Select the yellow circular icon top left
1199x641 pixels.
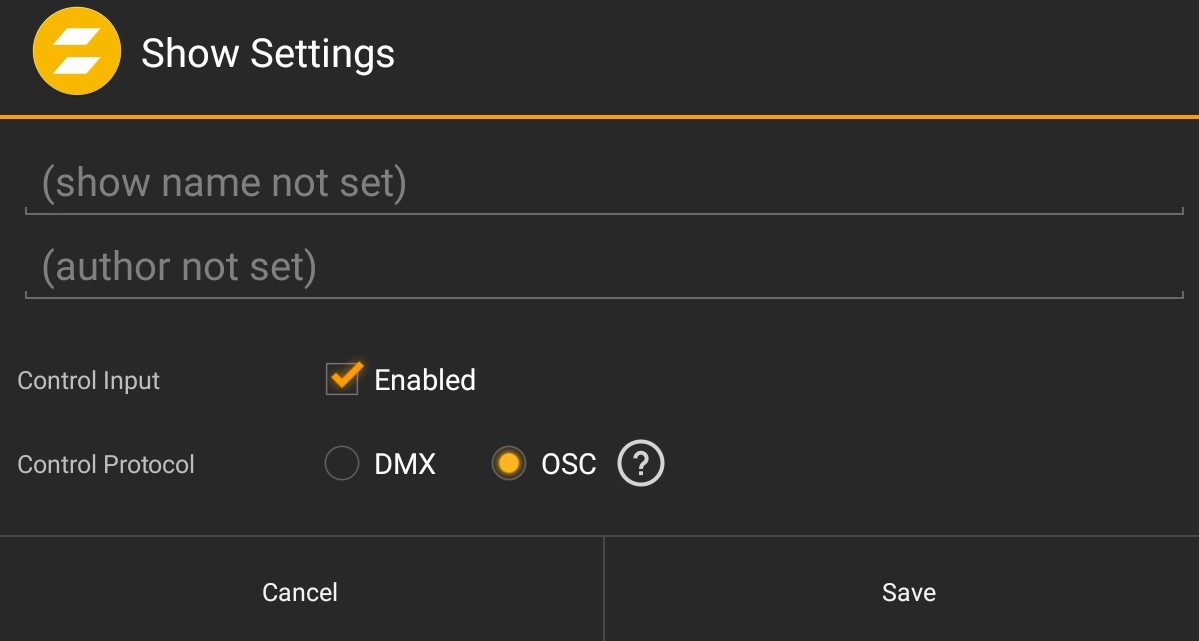point(77,53)
